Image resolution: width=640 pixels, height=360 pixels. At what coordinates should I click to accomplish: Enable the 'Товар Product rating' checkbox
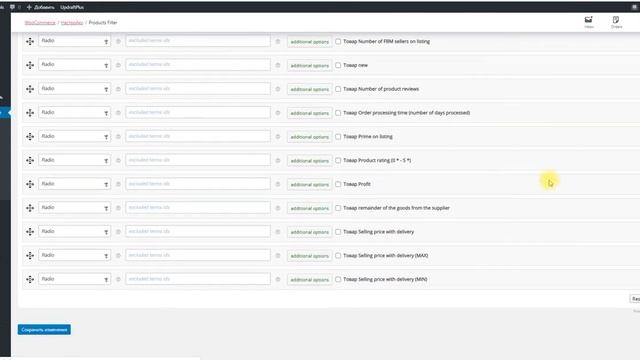point(338,160)
